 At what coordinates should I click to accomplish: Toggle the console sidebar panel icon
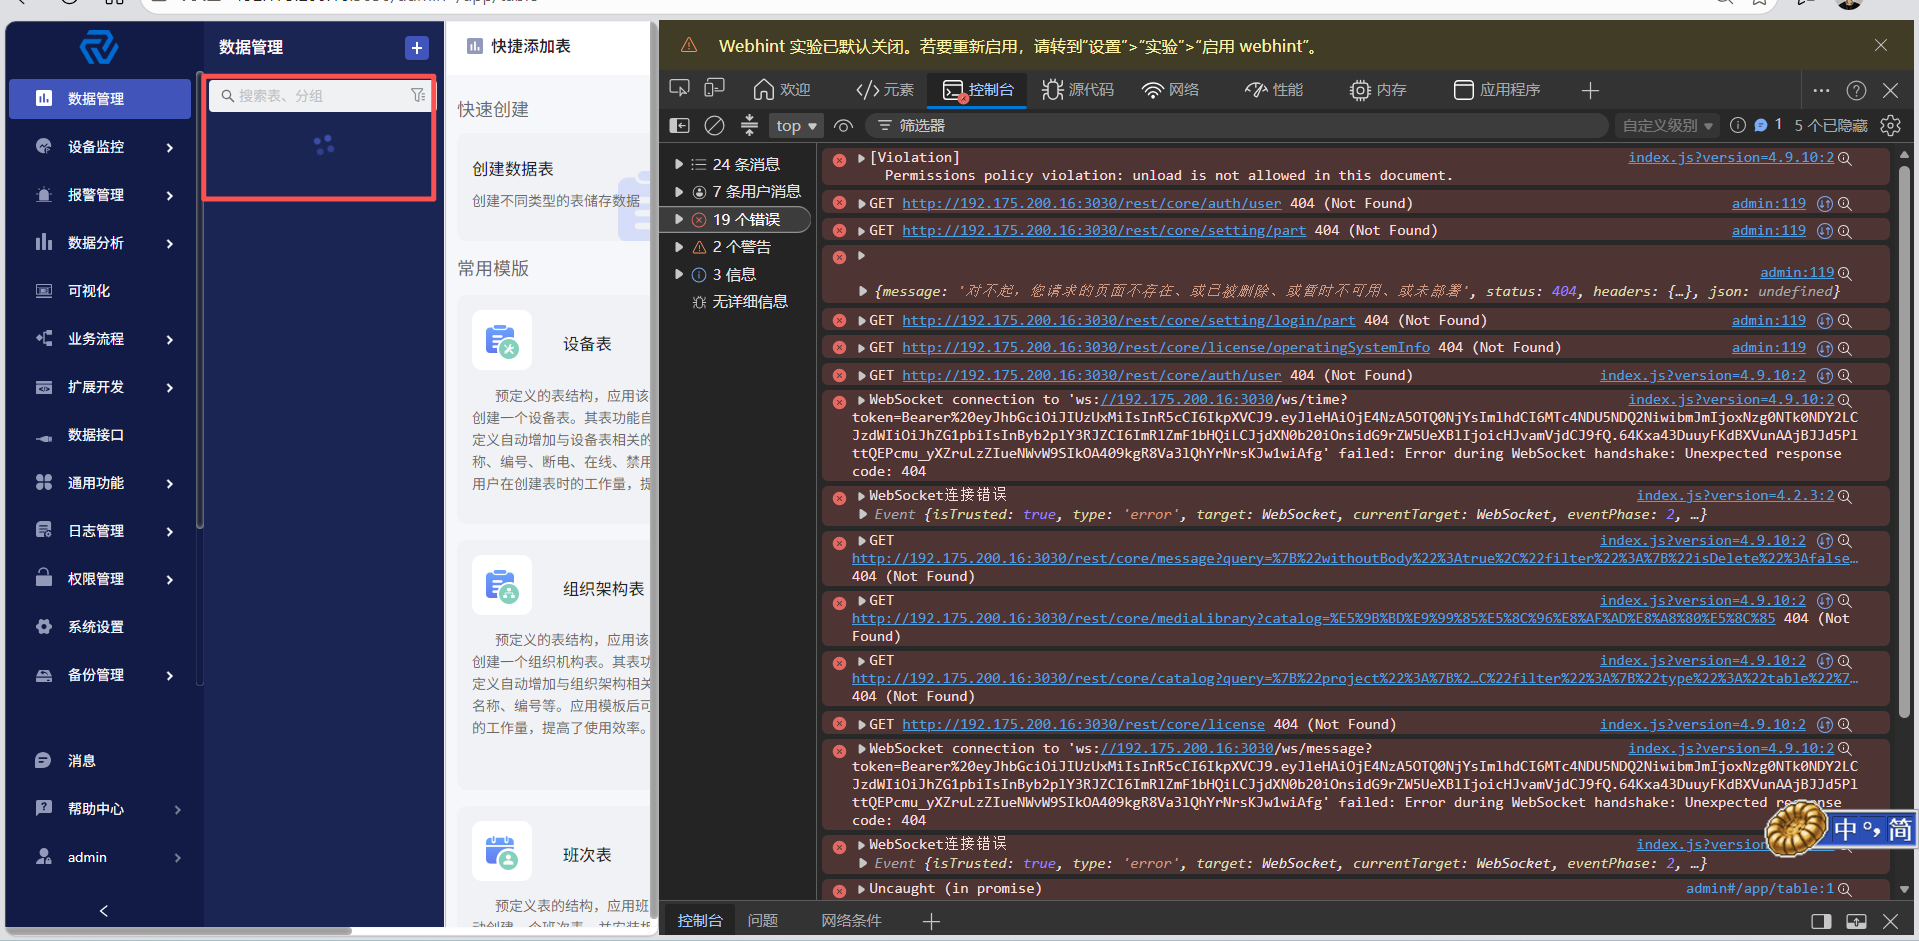(680, 125)
